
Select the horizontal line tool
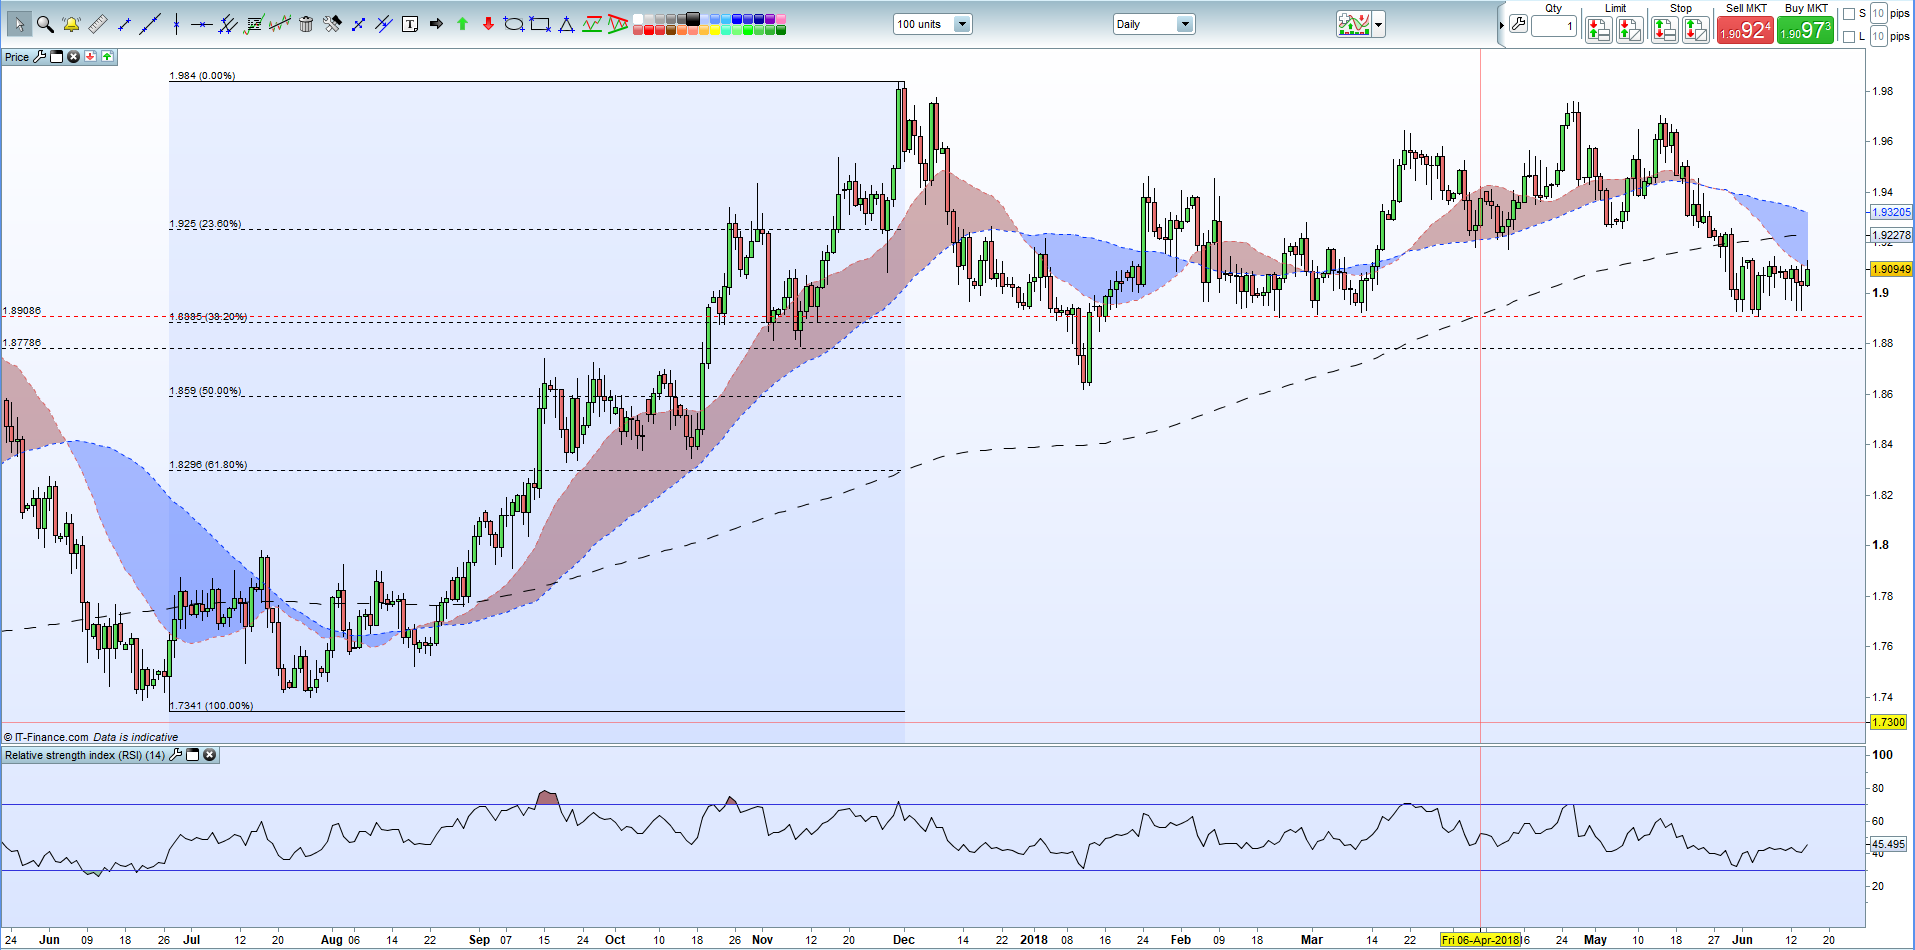(202, 24)
